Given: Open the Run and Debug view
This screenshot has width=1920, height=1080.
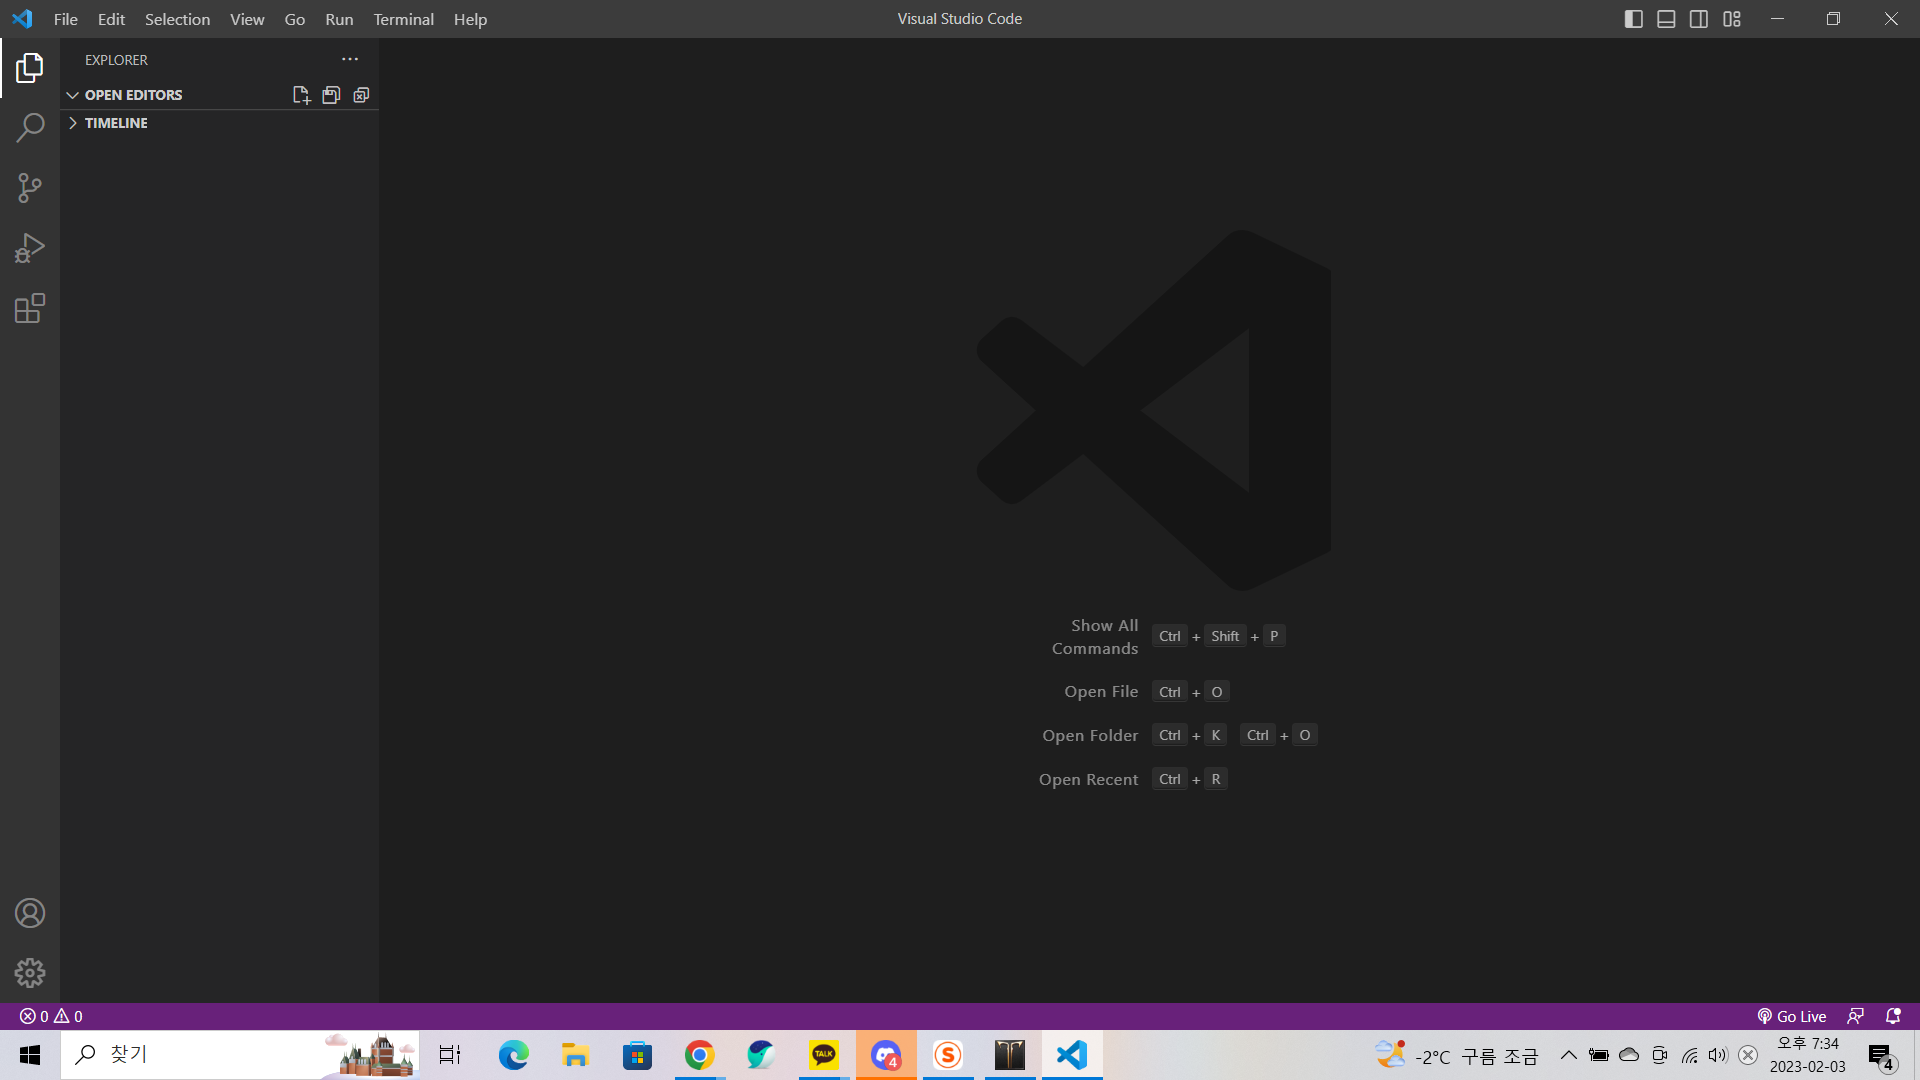Looking at the screenshot, I should (x=30, y=248).
